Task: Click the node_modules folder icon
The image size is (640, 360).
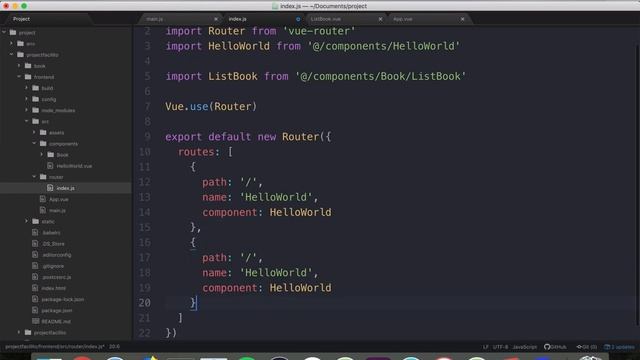Action: pyautogui.click(x=36, y=110)
